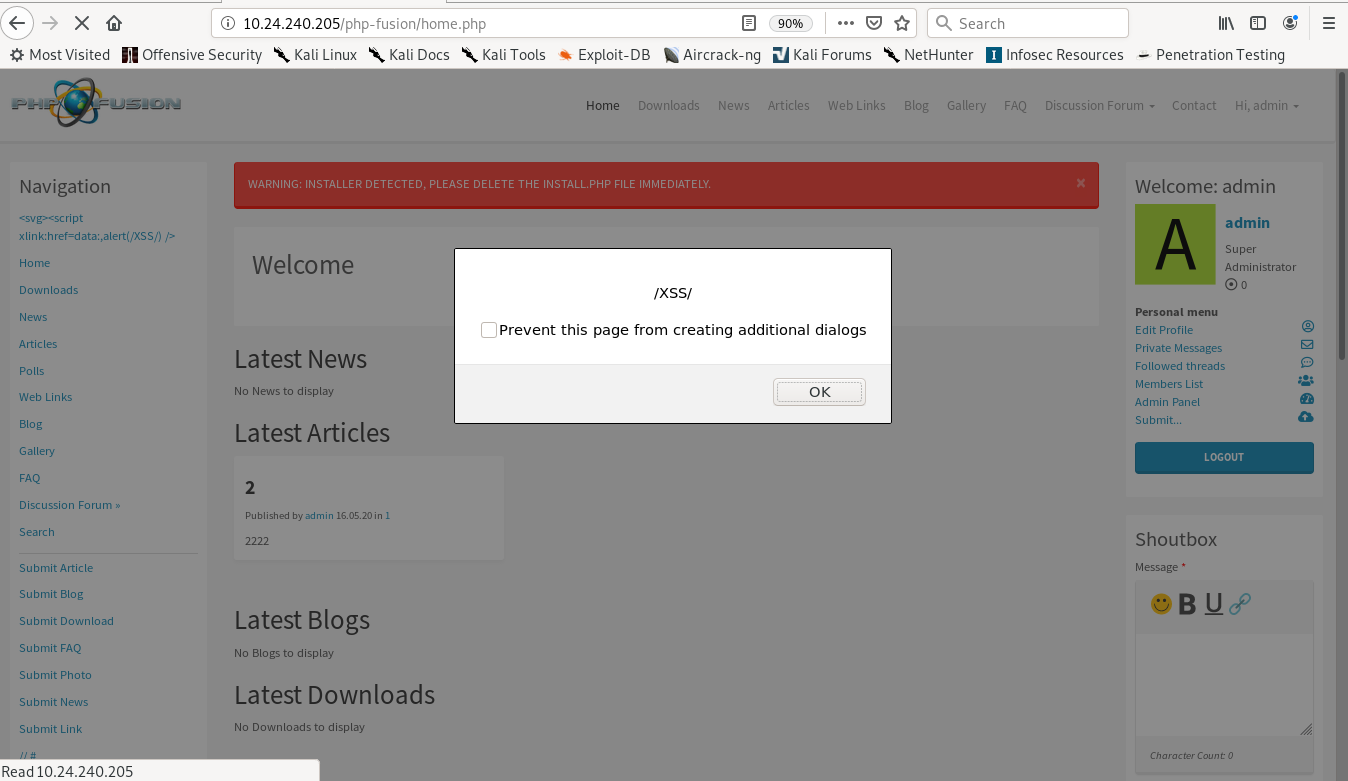This screenshot has width=1348, height=781.
Task: Select Gallery in top navigation
Action: point(967,106)
